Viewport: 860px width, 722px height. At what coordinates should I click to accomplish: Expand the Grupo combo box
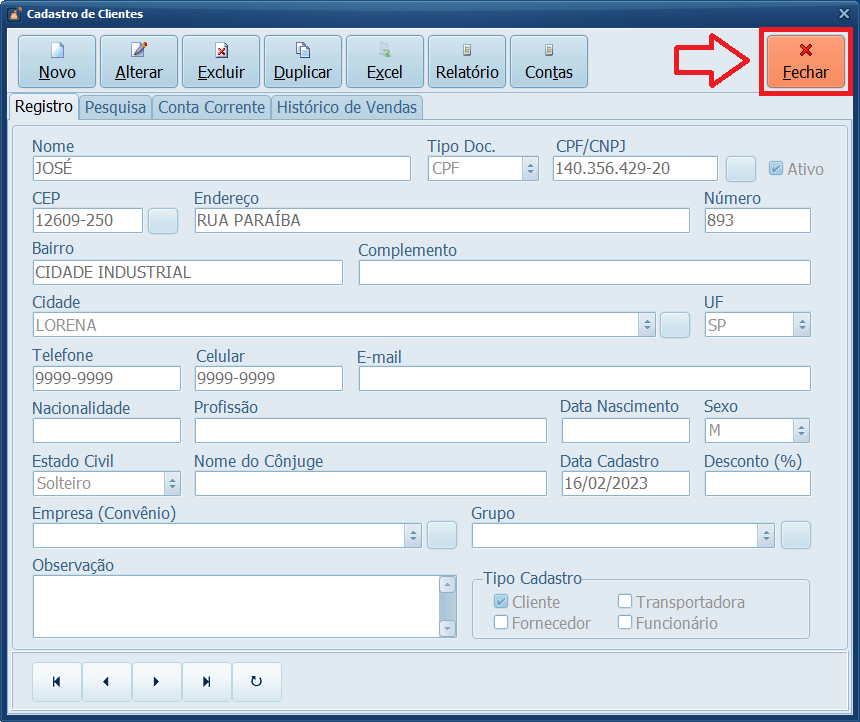(x=766, y=535)
